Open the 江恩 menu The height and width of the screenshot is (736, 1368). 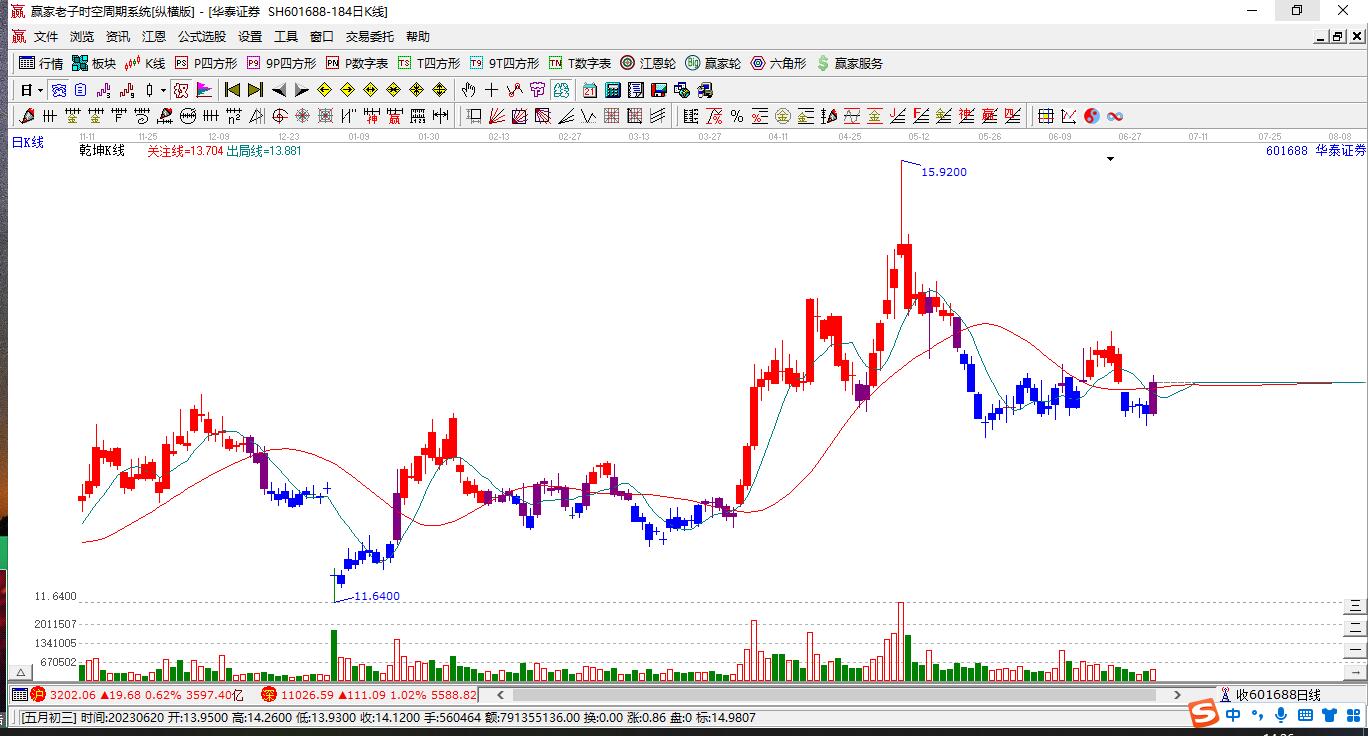click(154, 37)
